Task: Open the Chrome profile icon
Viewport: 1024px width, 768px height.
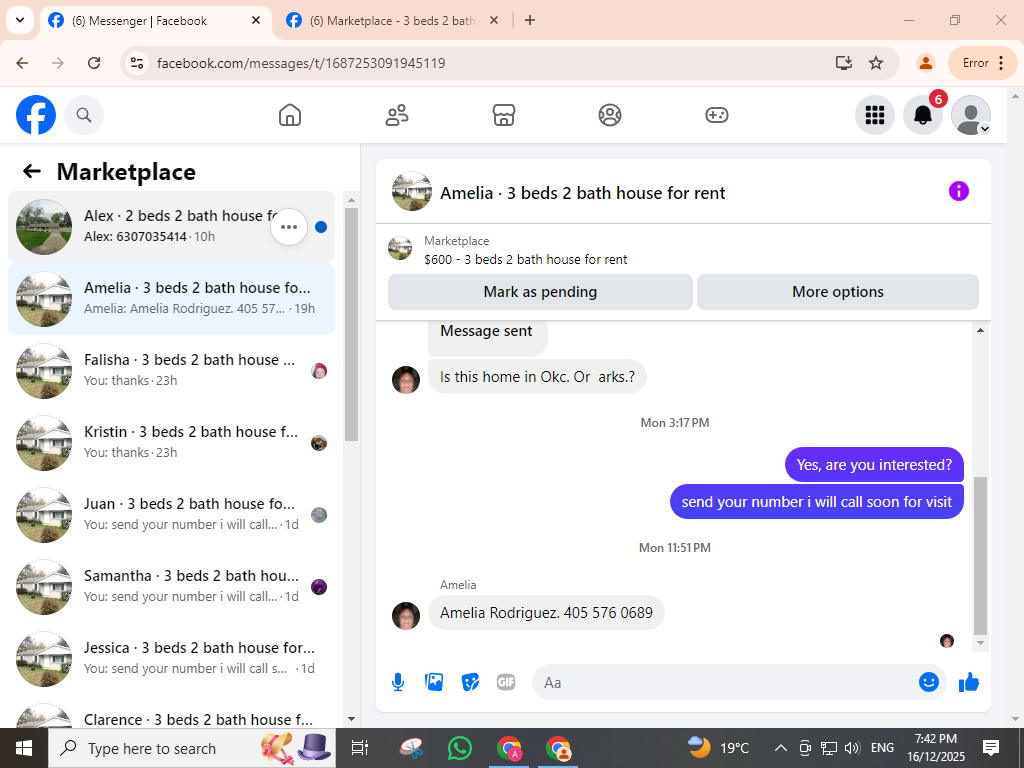Action: pos(925,63)
